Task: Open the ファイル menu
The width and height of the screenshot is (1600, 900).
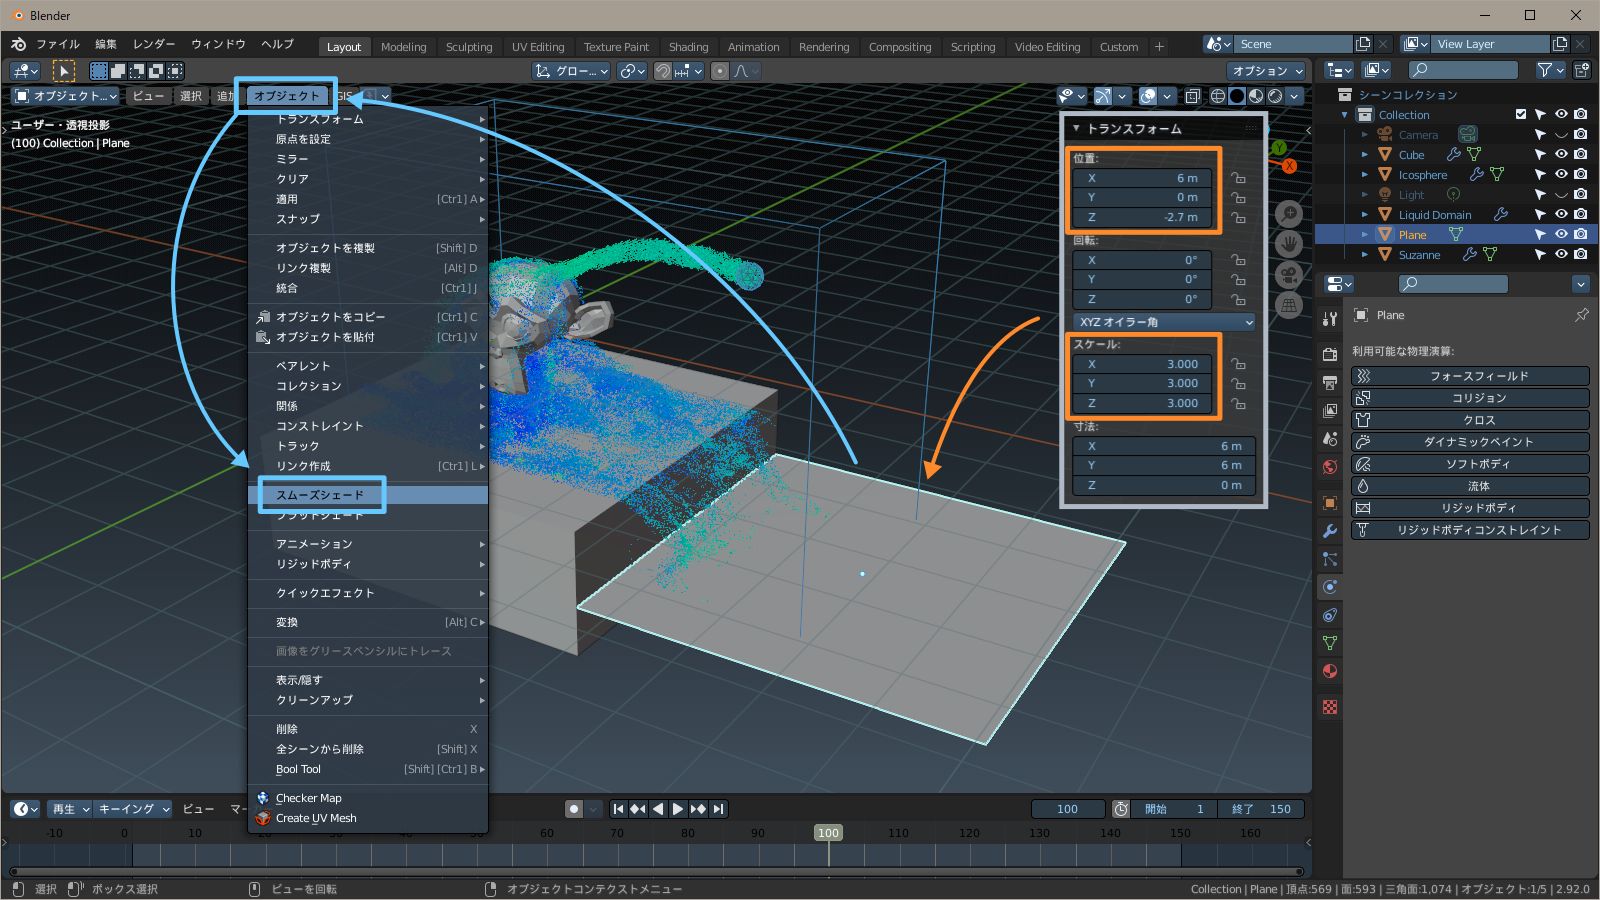Action: tap(58, 44)
